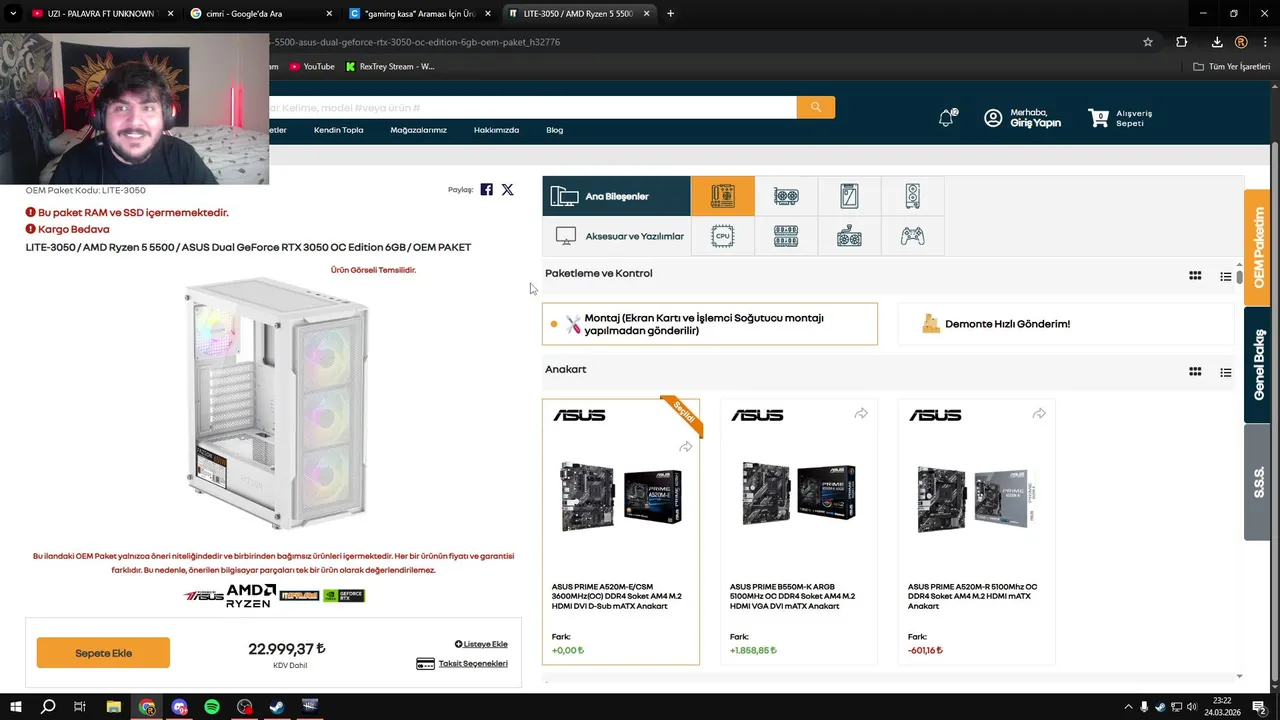
Task: Select the gamepad accessories icon
Action: tap(912, 236)
